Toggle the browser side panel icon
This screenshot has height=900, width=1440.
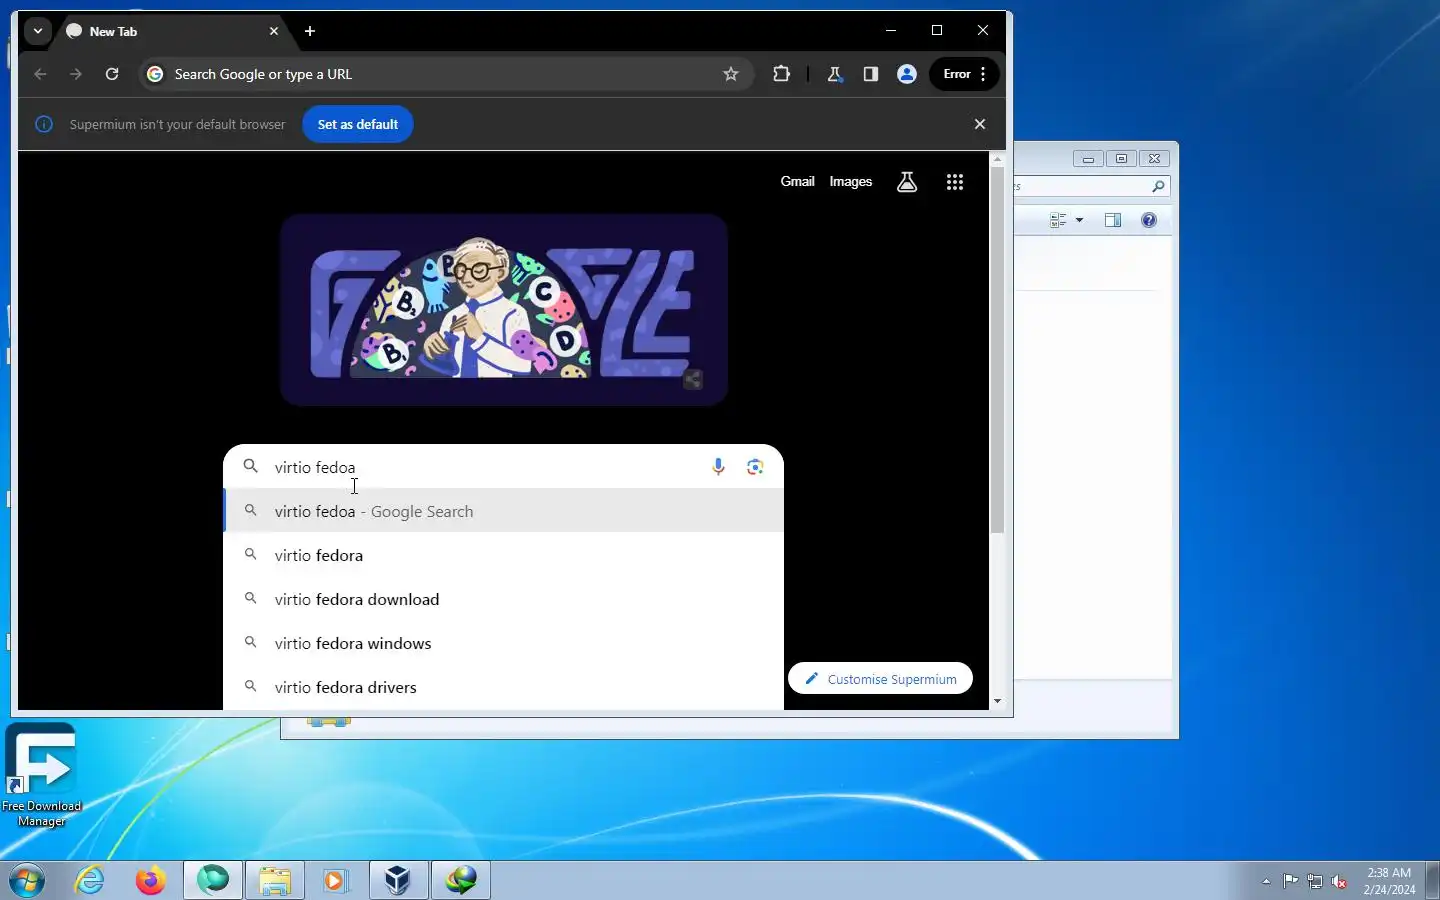(870, 74)
